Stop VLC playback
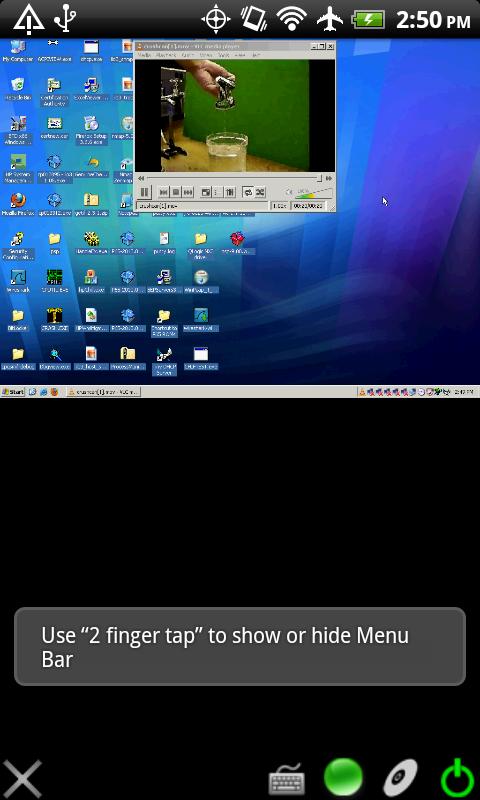 (x=176, y=192)
